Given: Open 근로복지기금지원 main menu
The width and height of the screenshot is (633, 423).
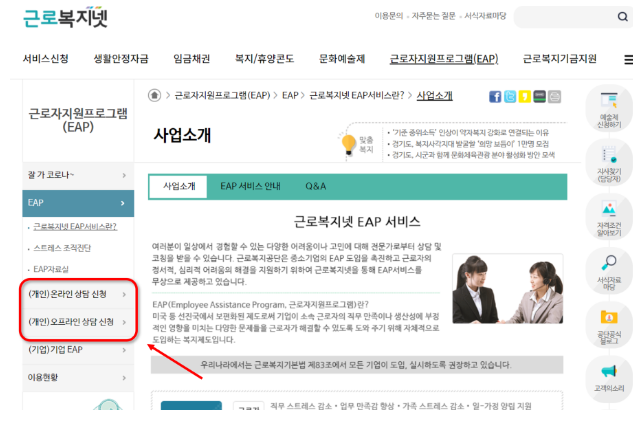Looking at the screenshot, I should [x=560, y=59].
